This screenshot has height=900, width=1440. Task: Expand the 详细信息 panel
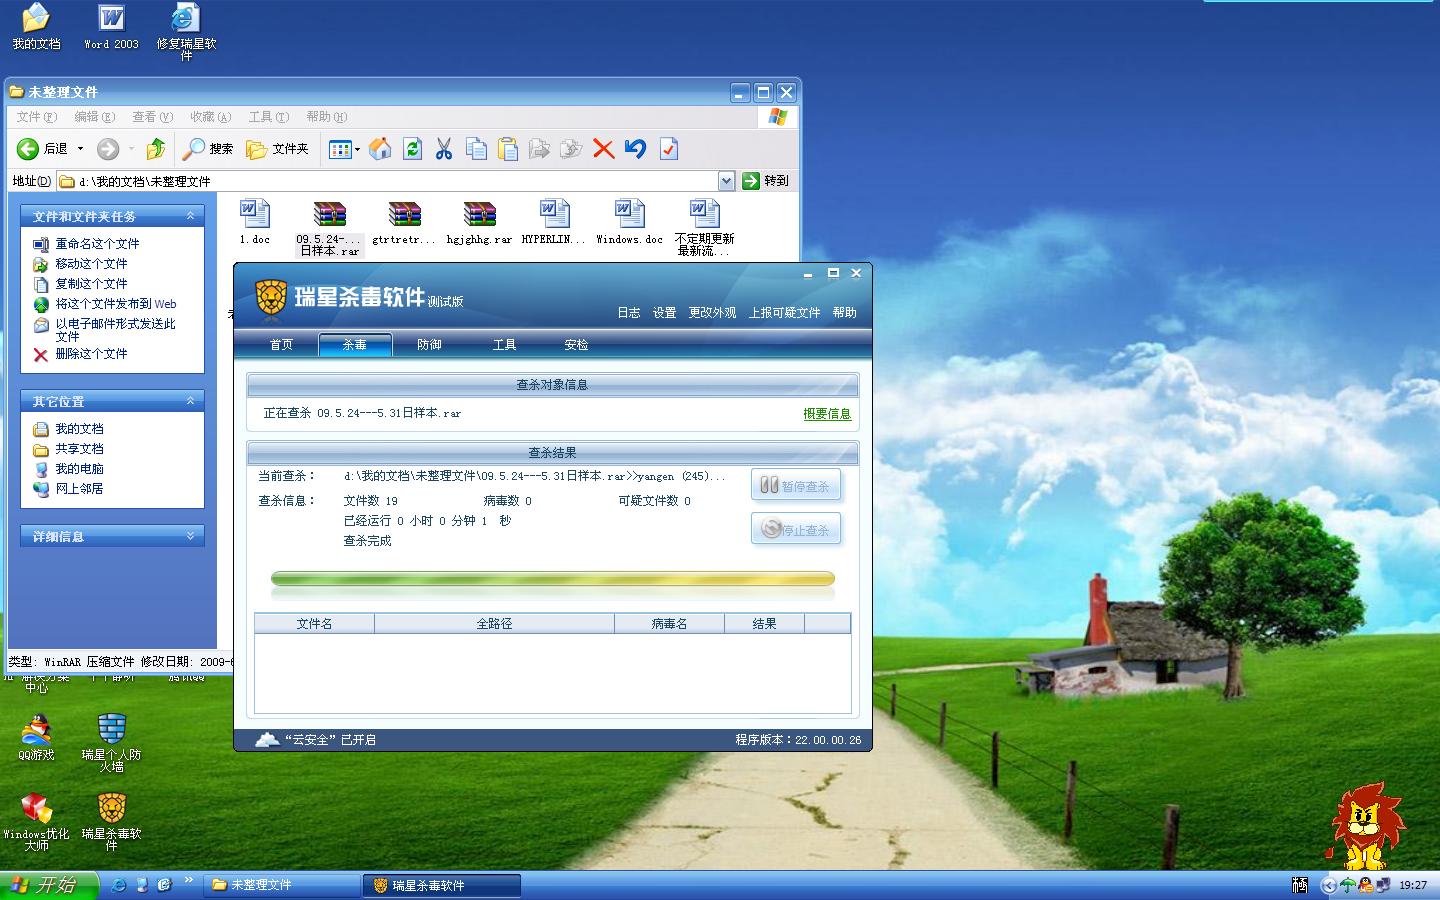[190, 537]
